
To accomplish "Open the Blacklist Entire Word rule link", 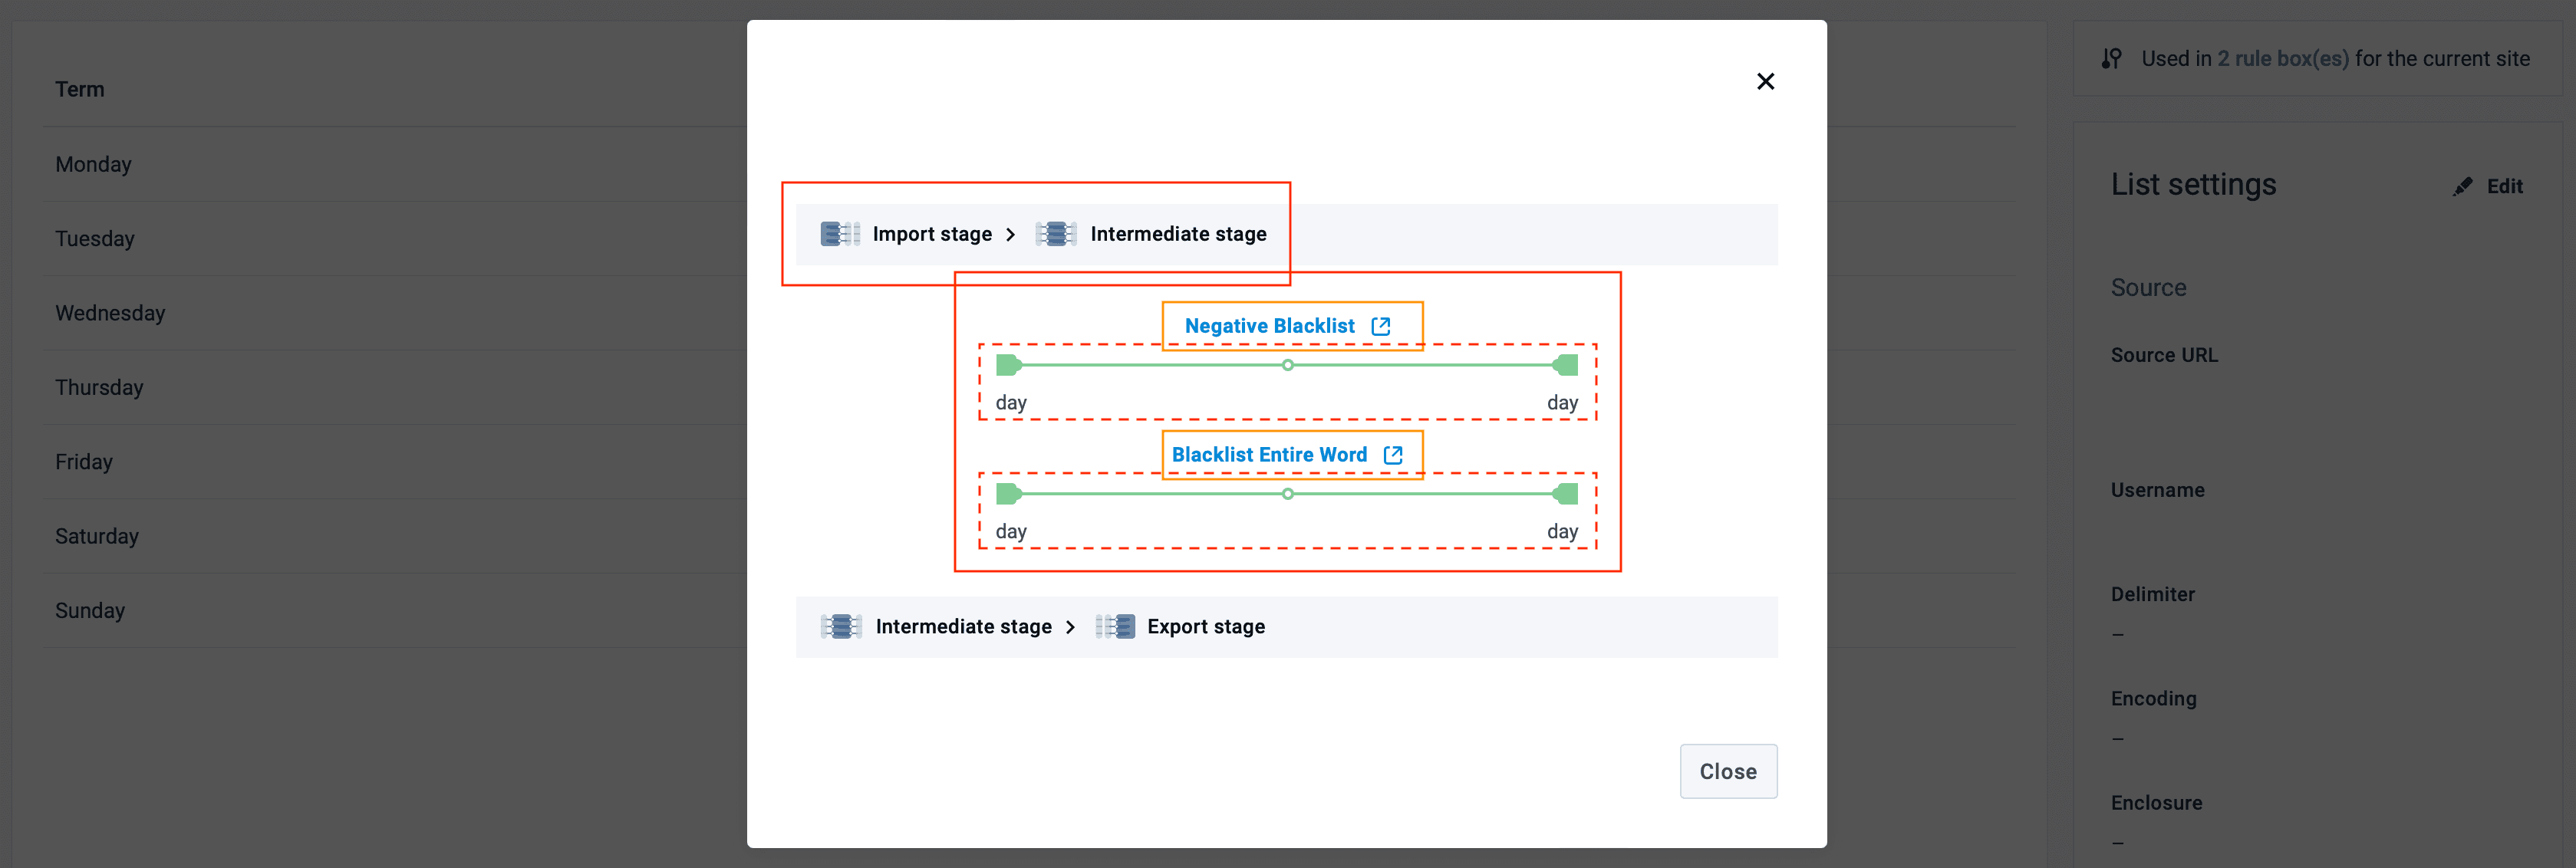I will [x=1268, y=455].
